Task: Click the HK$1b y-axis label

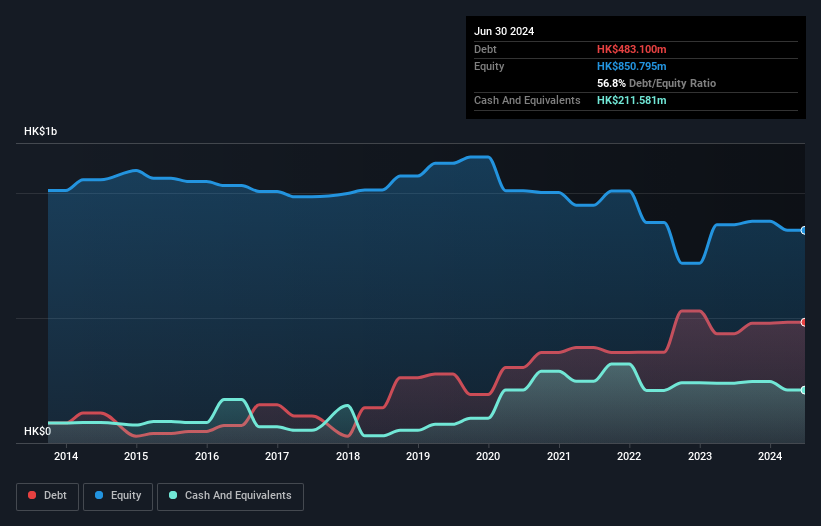Action: point(41,132)
